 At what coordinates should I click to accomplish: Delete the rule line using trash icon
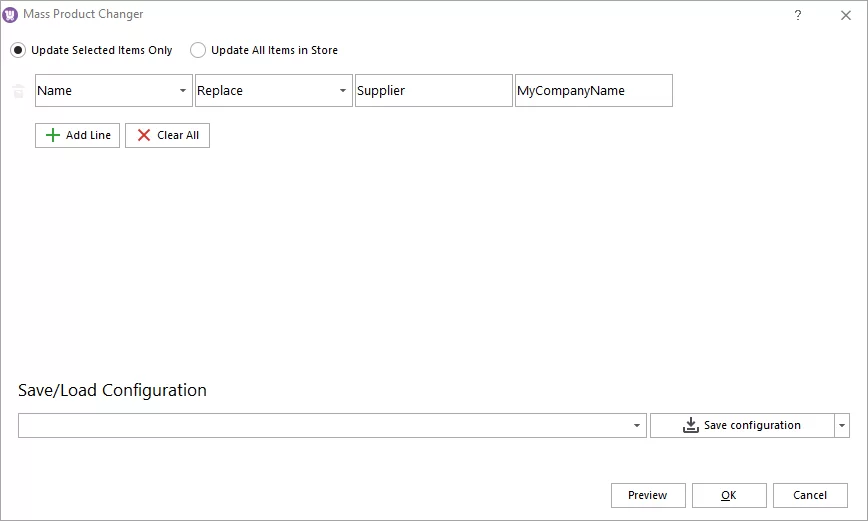pos(18,91)
